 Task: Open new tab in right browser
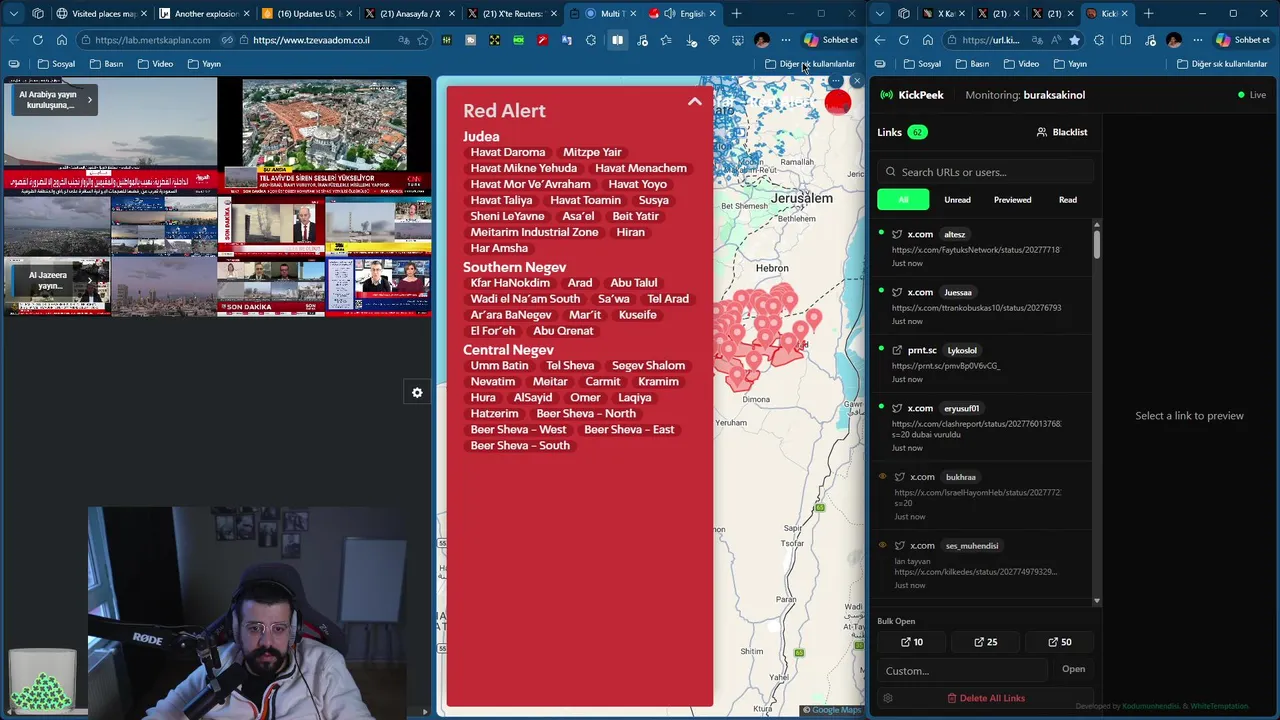(x=1148, y=14)
